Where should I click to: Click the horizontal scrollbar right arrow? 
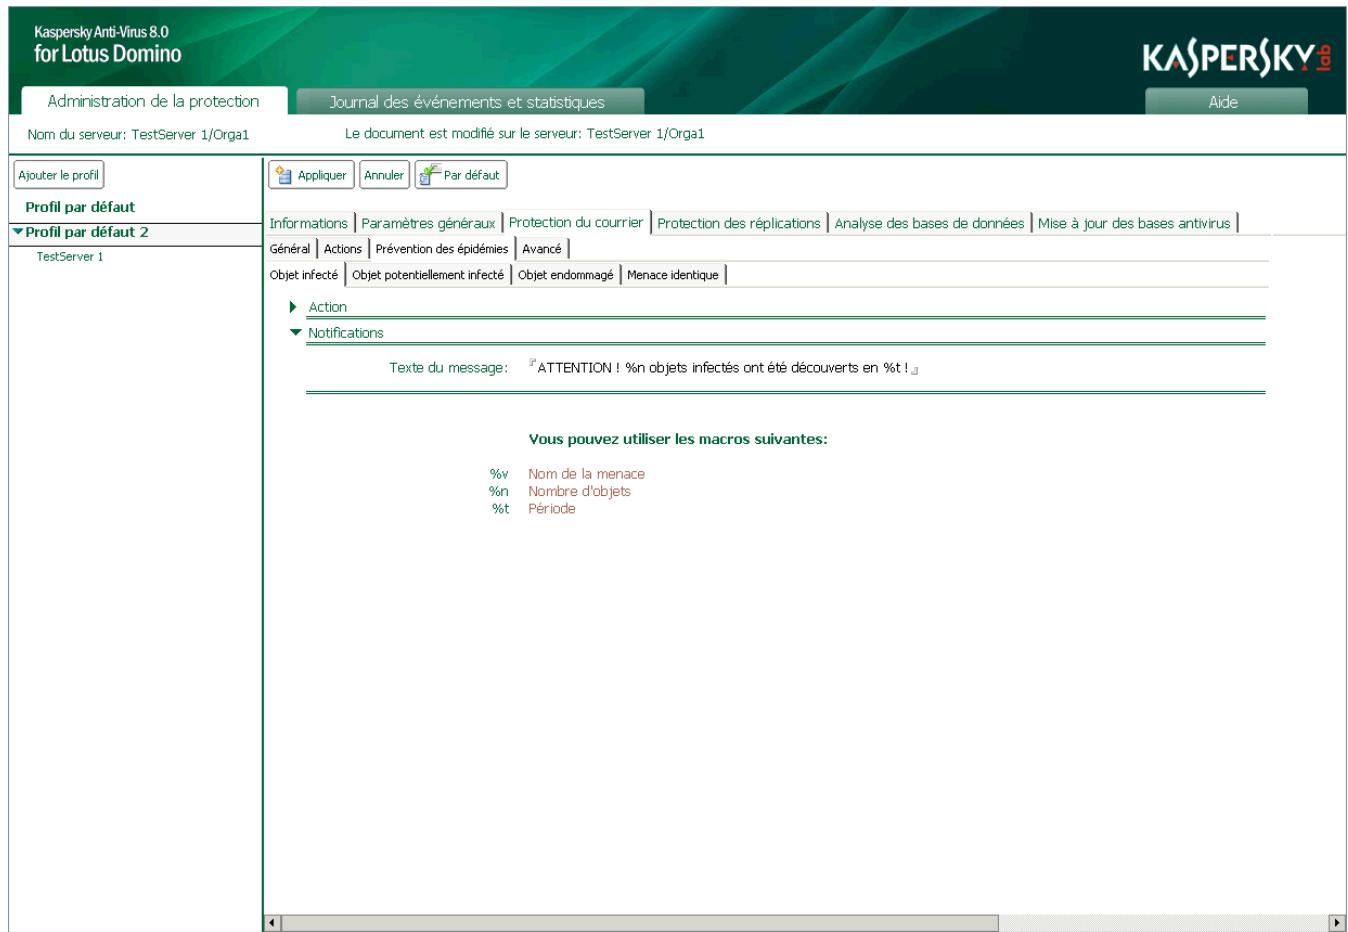[x=1337, y=923]
